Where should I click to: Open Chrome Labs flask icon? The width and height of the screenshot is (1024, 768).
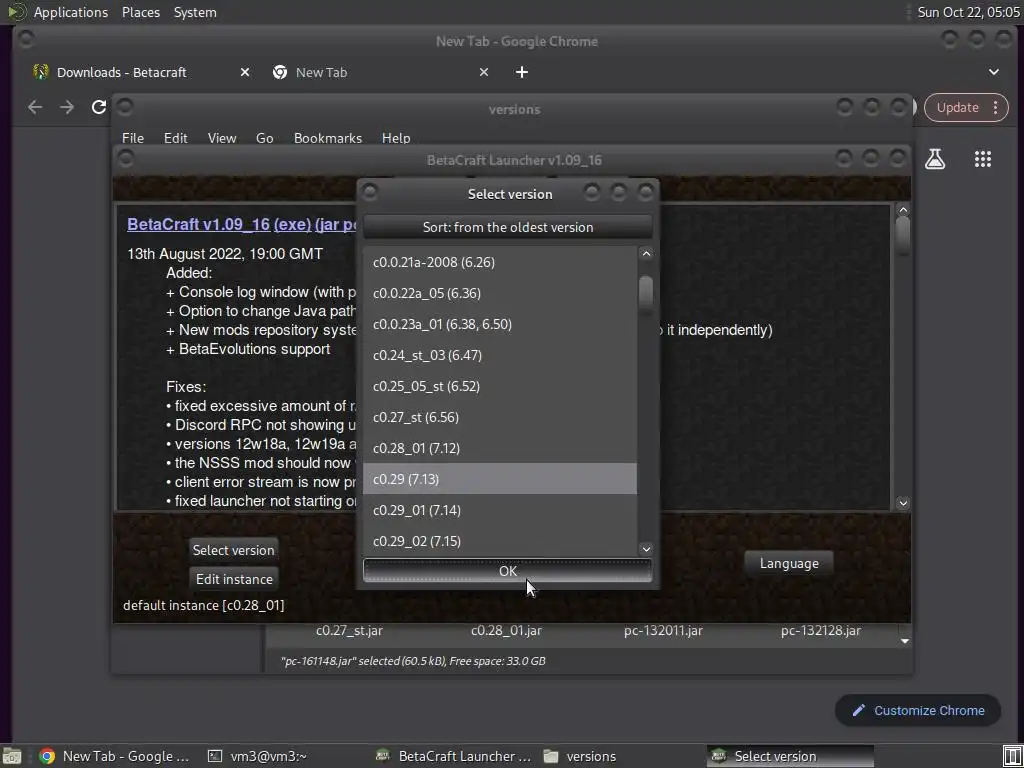point(935,159)
